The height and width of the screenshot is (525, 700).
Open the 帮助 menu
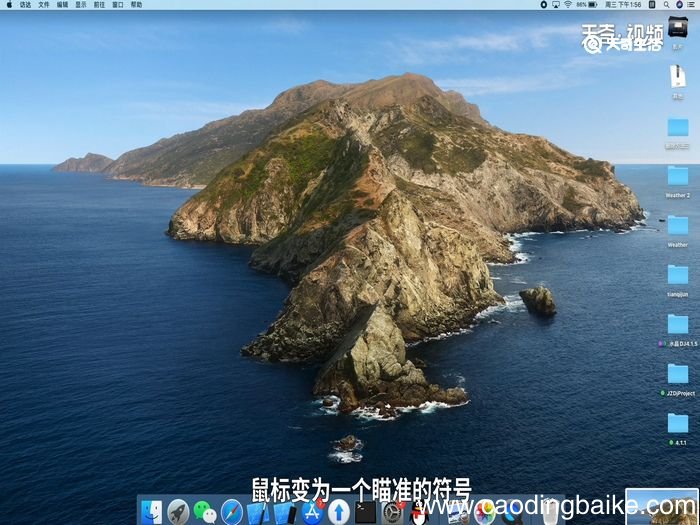click(x=136, y=5)
